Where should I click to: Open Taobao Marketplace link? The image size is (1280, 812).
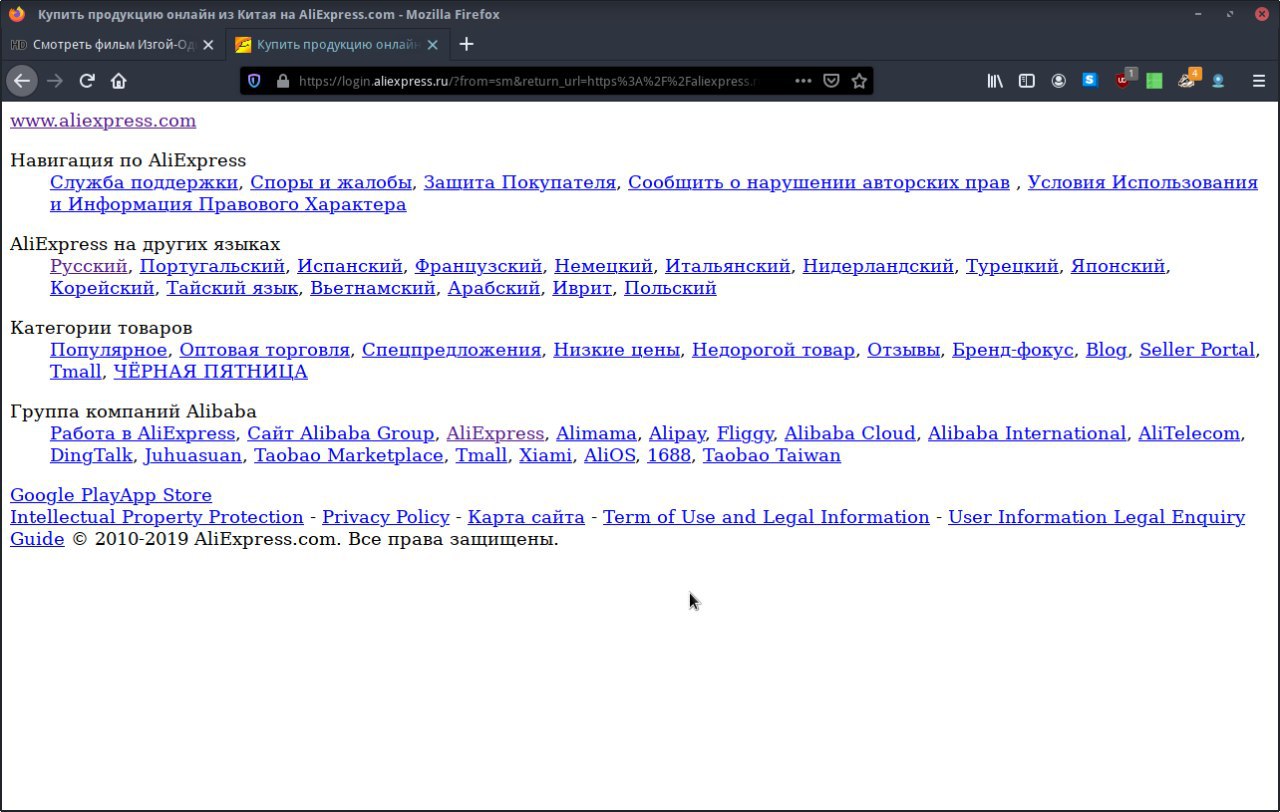coord(348,456)
